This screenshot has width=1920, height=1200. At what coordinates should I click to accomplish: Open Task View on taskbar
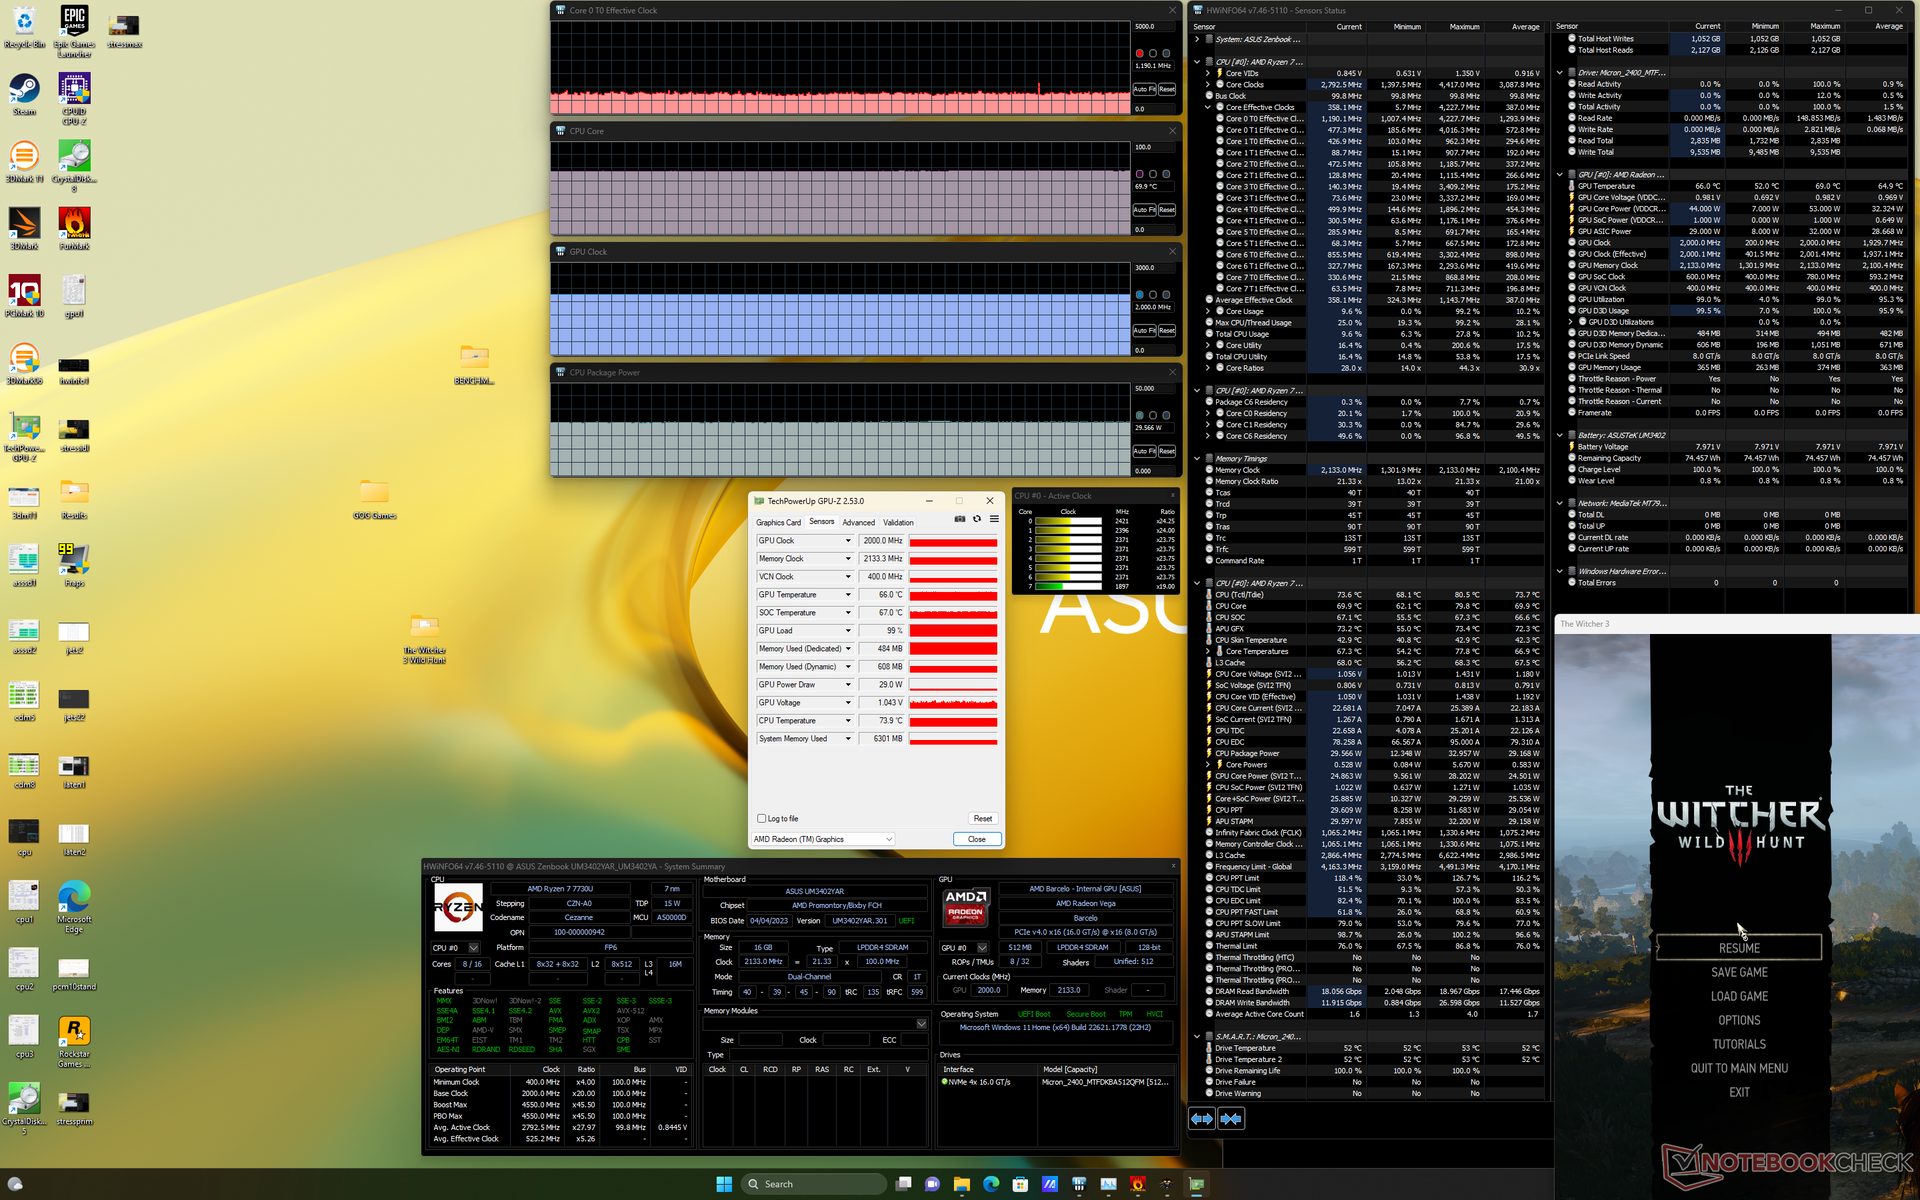[903, 1184]
